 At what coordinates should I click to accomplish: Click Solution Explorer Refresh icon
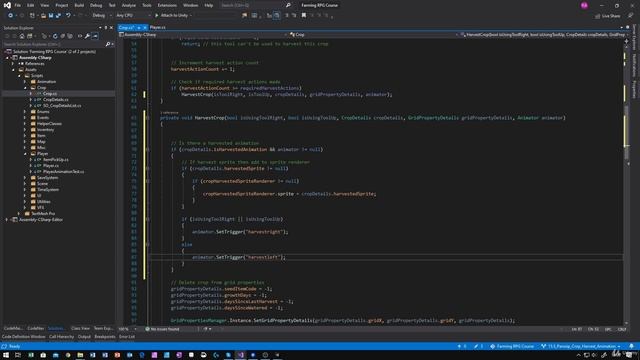(55, 36)
